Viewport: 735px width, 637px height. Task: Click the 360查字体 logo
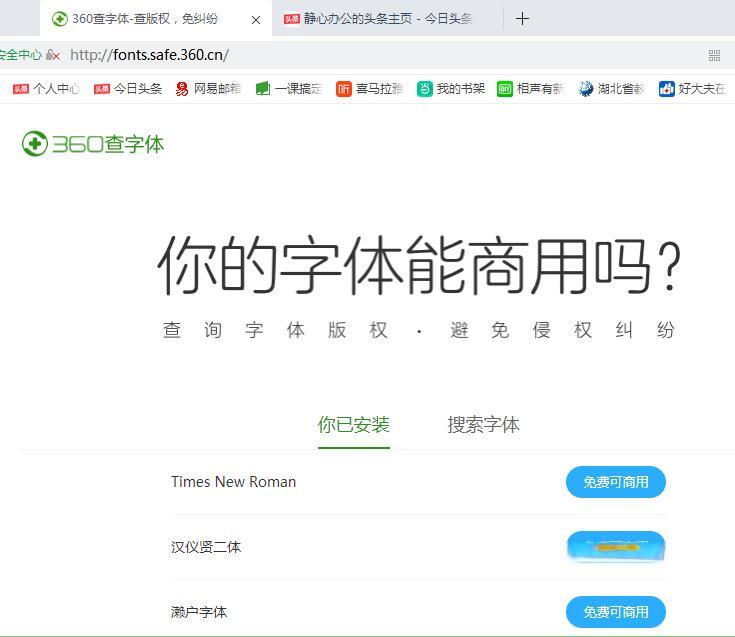click(93, 144)
